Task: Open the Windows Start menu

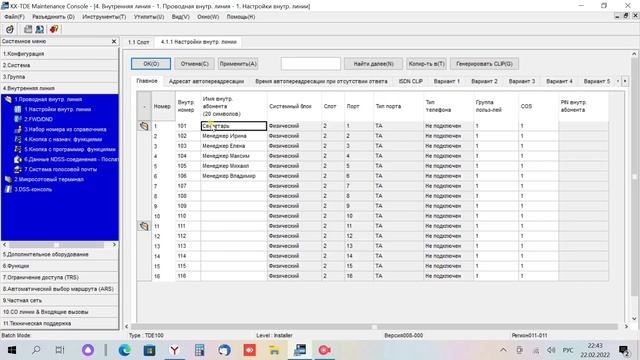Action: (11, 350)
